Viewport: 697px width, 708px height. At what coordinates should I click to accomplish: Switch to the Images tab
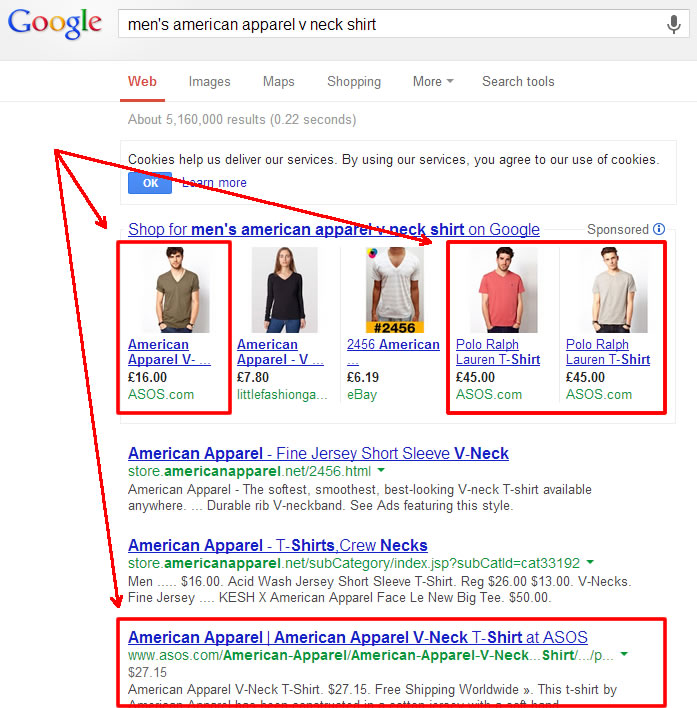(x=209, y=82)
